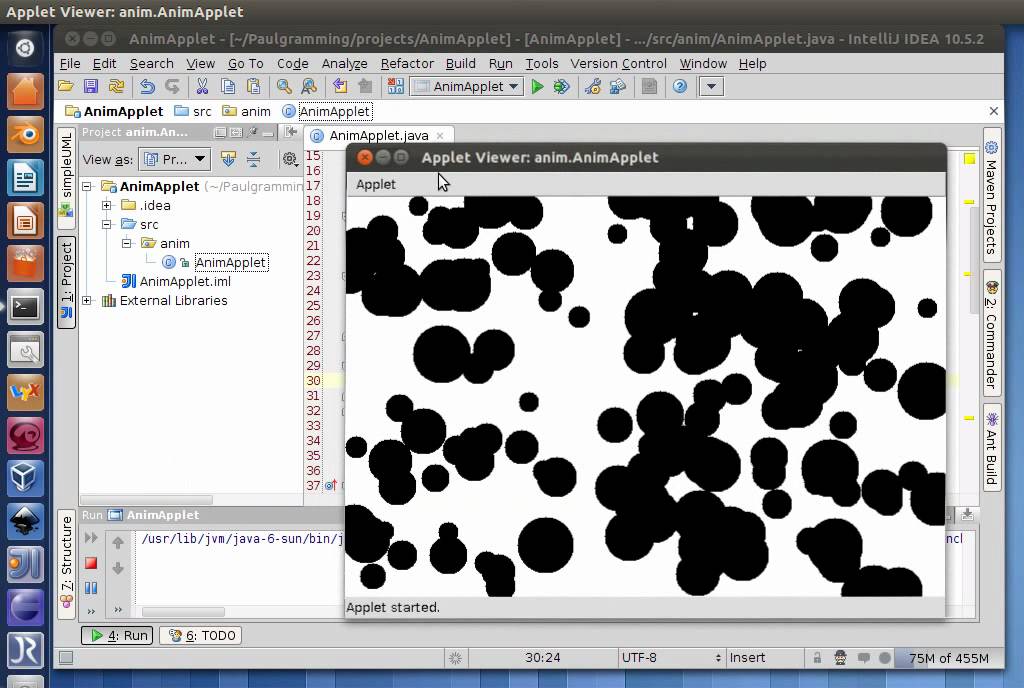Toggle read-only lock icon in status bar
The height and width of the screenshot is (688, 1024).
pyautogui.click(x=817, y=657)
